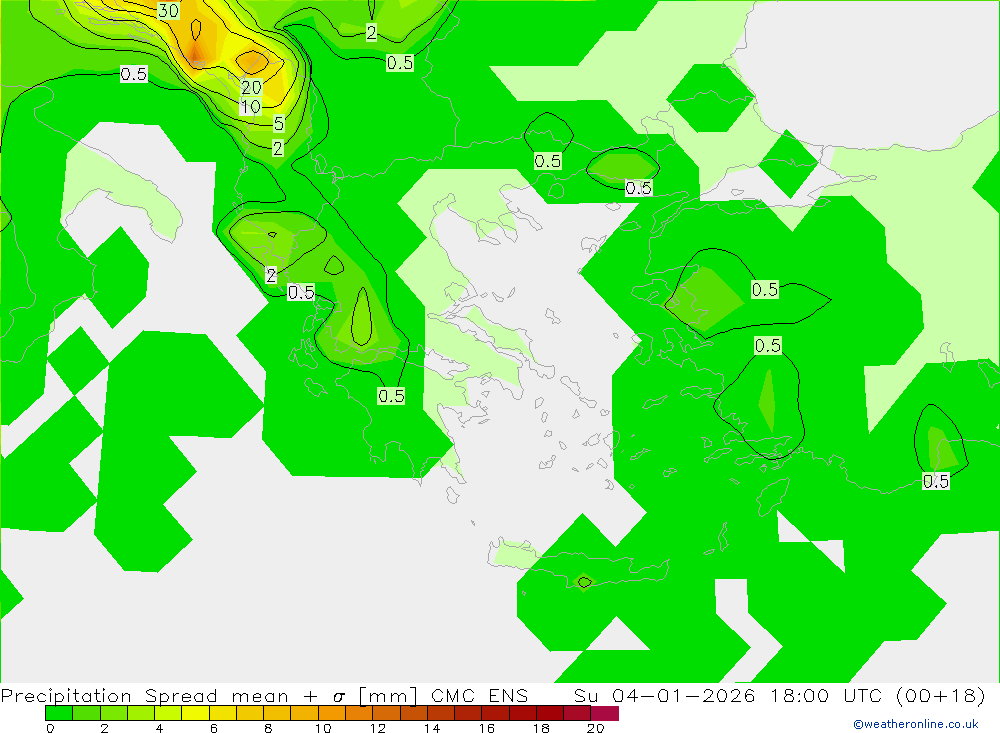Viewport: 1000px width, 733px height.
Task: Click the 10 contour label
Action: point(251,107)
